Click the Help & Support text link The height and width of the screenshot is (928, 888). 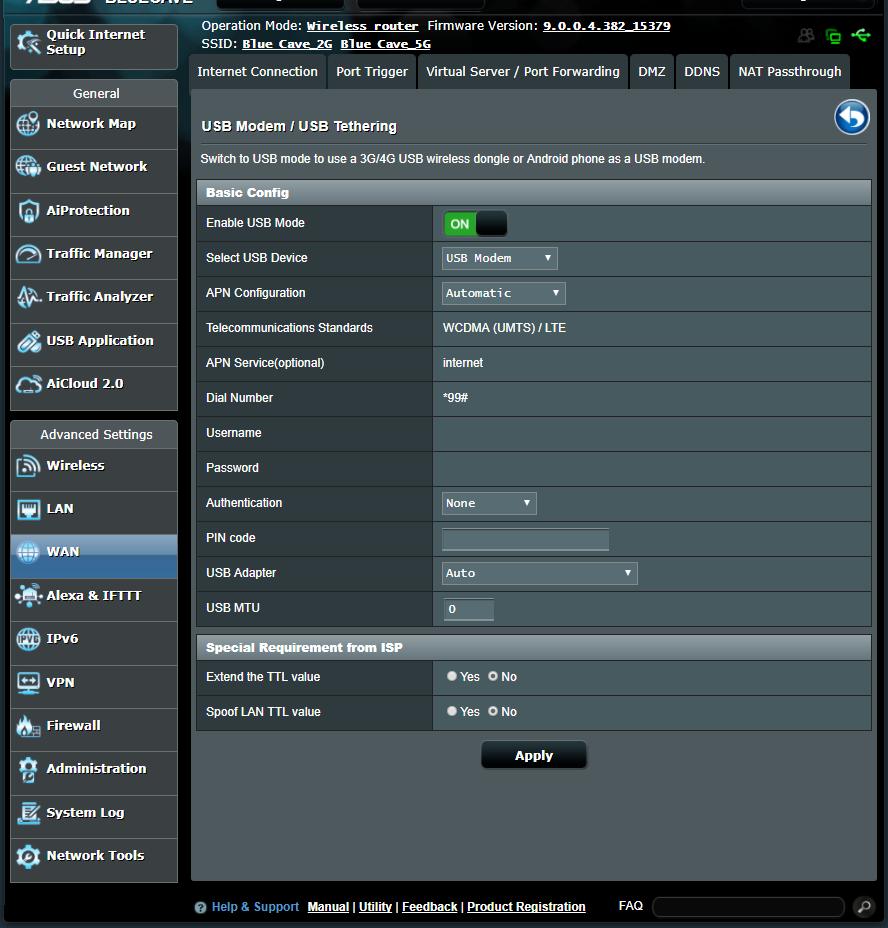(x=255, y=907)
